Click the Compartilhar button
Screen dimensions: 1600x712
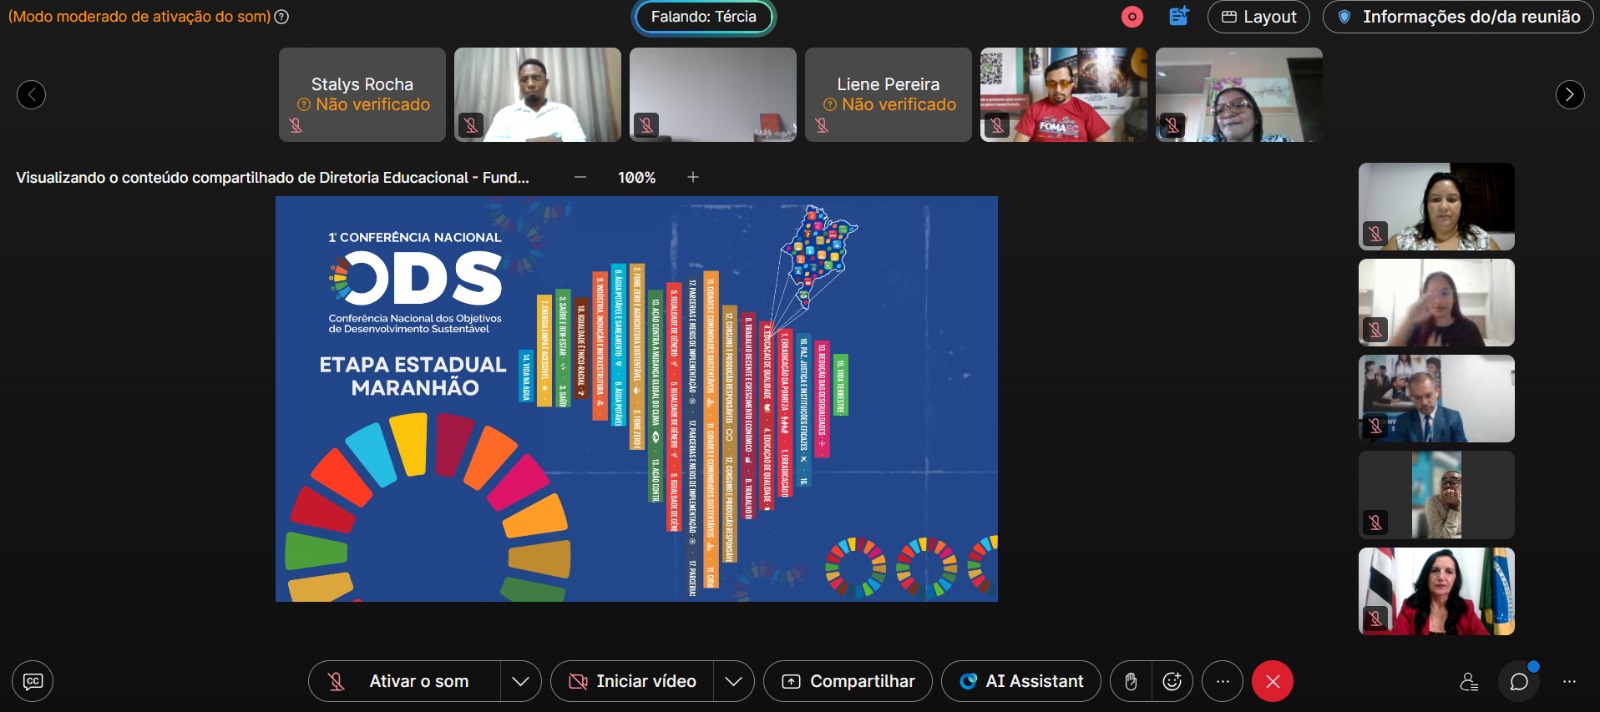point(848,681)
